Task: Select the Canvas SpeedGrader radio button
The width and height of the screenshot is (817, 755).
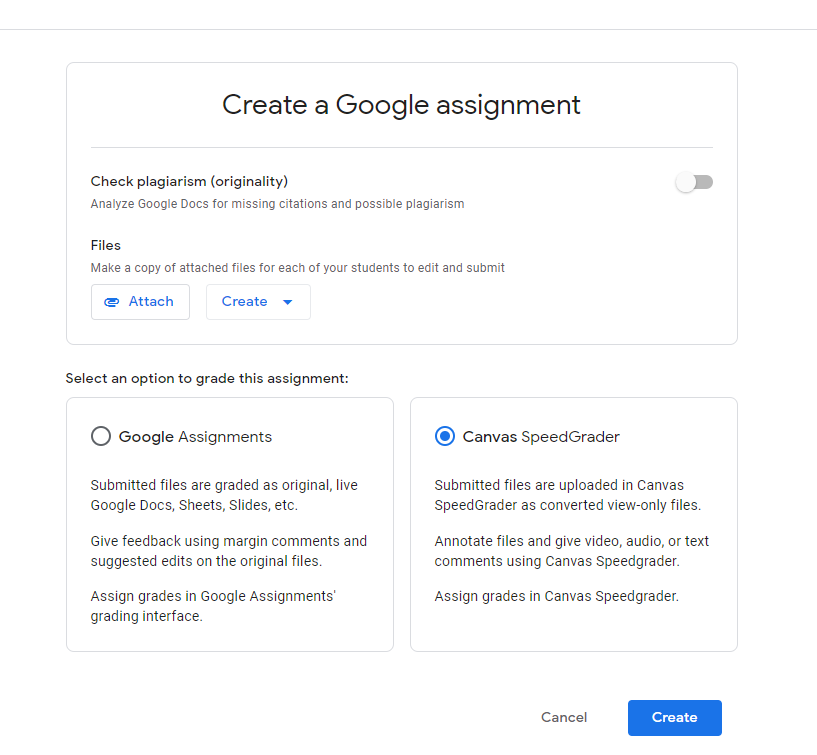Action: pos(445,436)
